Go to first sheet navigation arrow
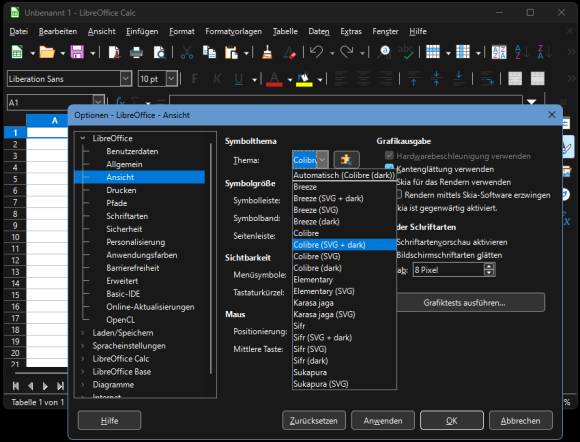Screen dimensions: 580x442 pyautogui.click(x=16, y=386)
